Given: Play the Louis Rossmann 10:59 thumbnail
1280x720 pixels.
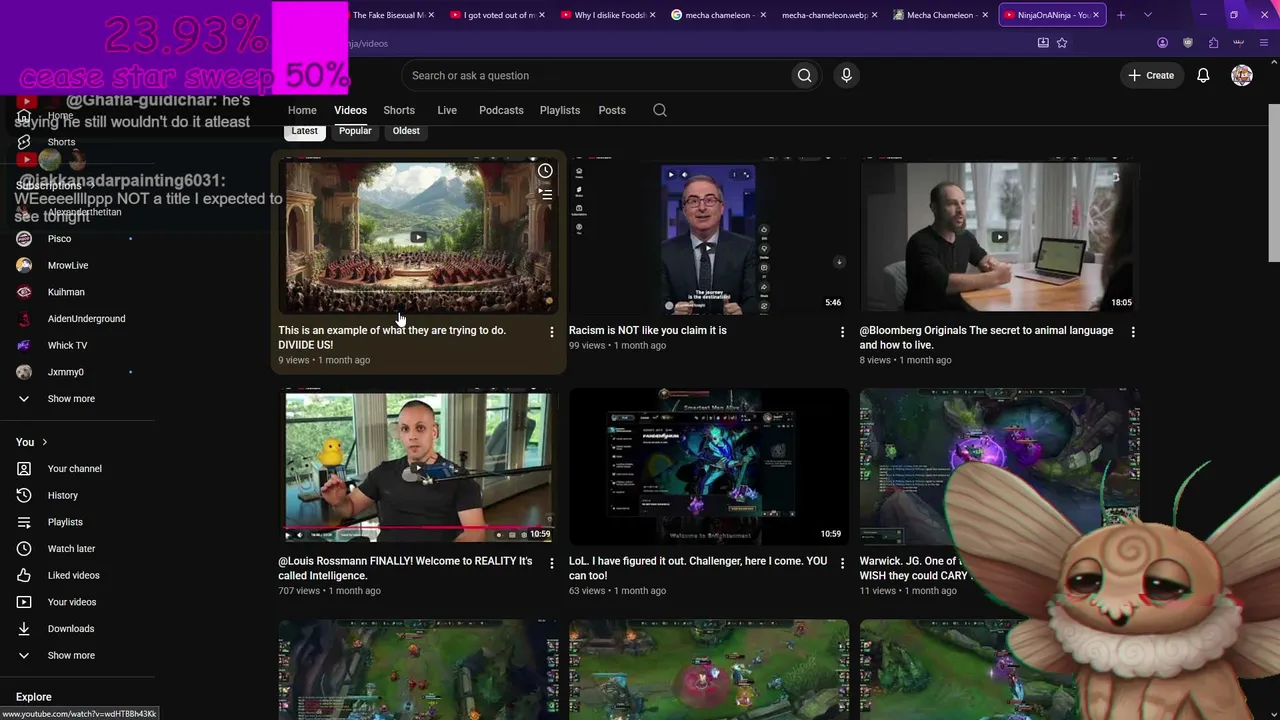Looking at the screenshot, I should (418, 467).
